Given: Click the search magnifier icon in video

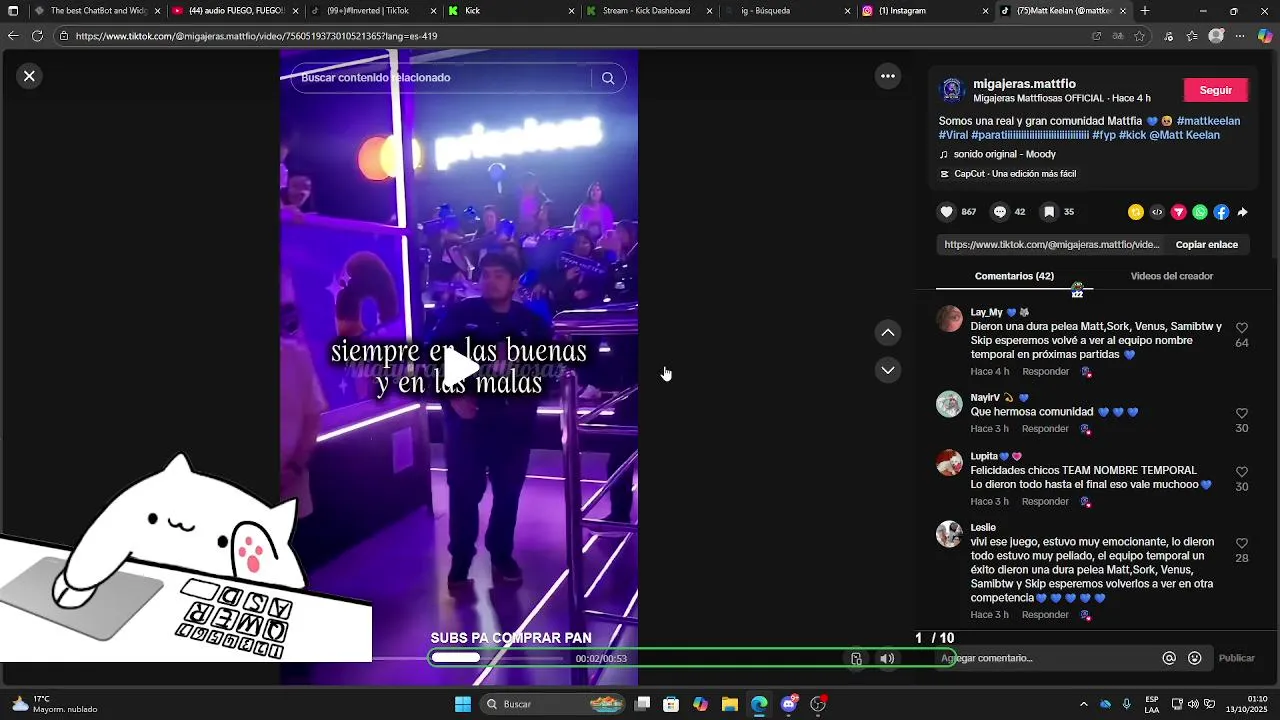Looking at the screenshot, I should coord(608,78).
